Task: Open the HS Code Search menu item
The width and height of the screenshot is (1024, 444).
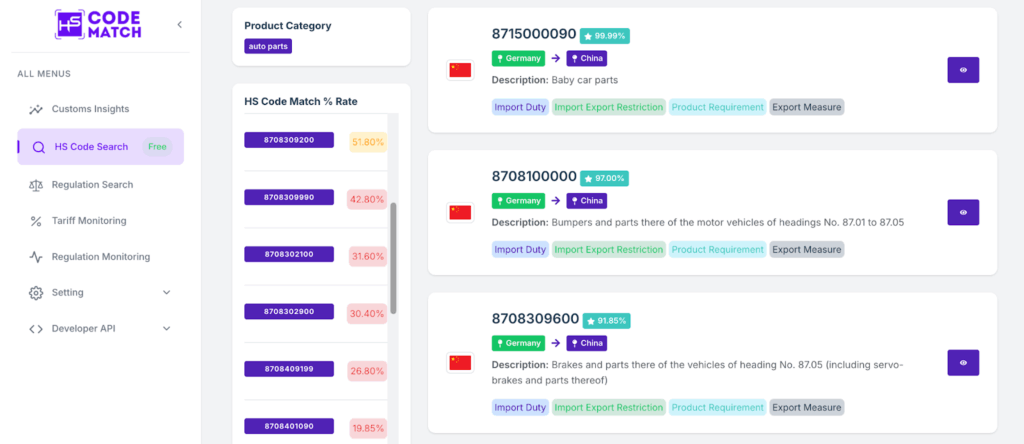Action: tap(91, 147)
